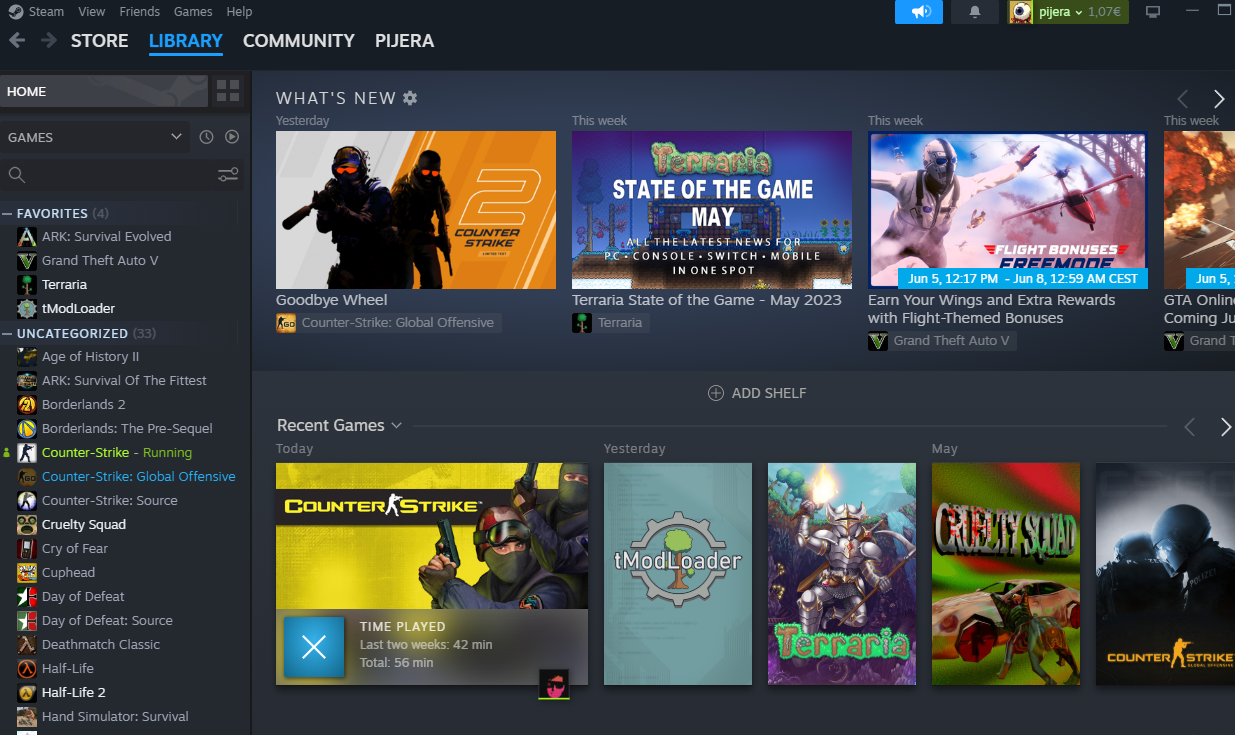Switch to the grid collections view icon

pos(228,91)
